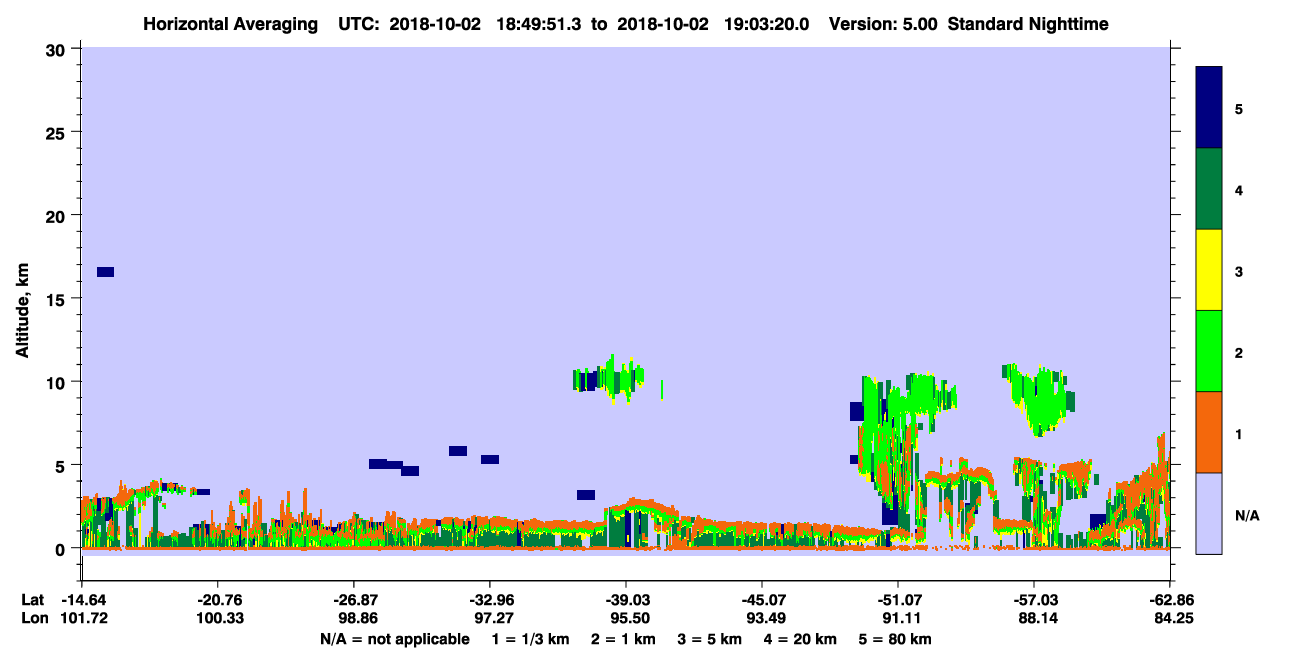The height and width of the screenshot is (667, 1300).
Task: Click colorbar label '4'
Action: click(1239, 189)
